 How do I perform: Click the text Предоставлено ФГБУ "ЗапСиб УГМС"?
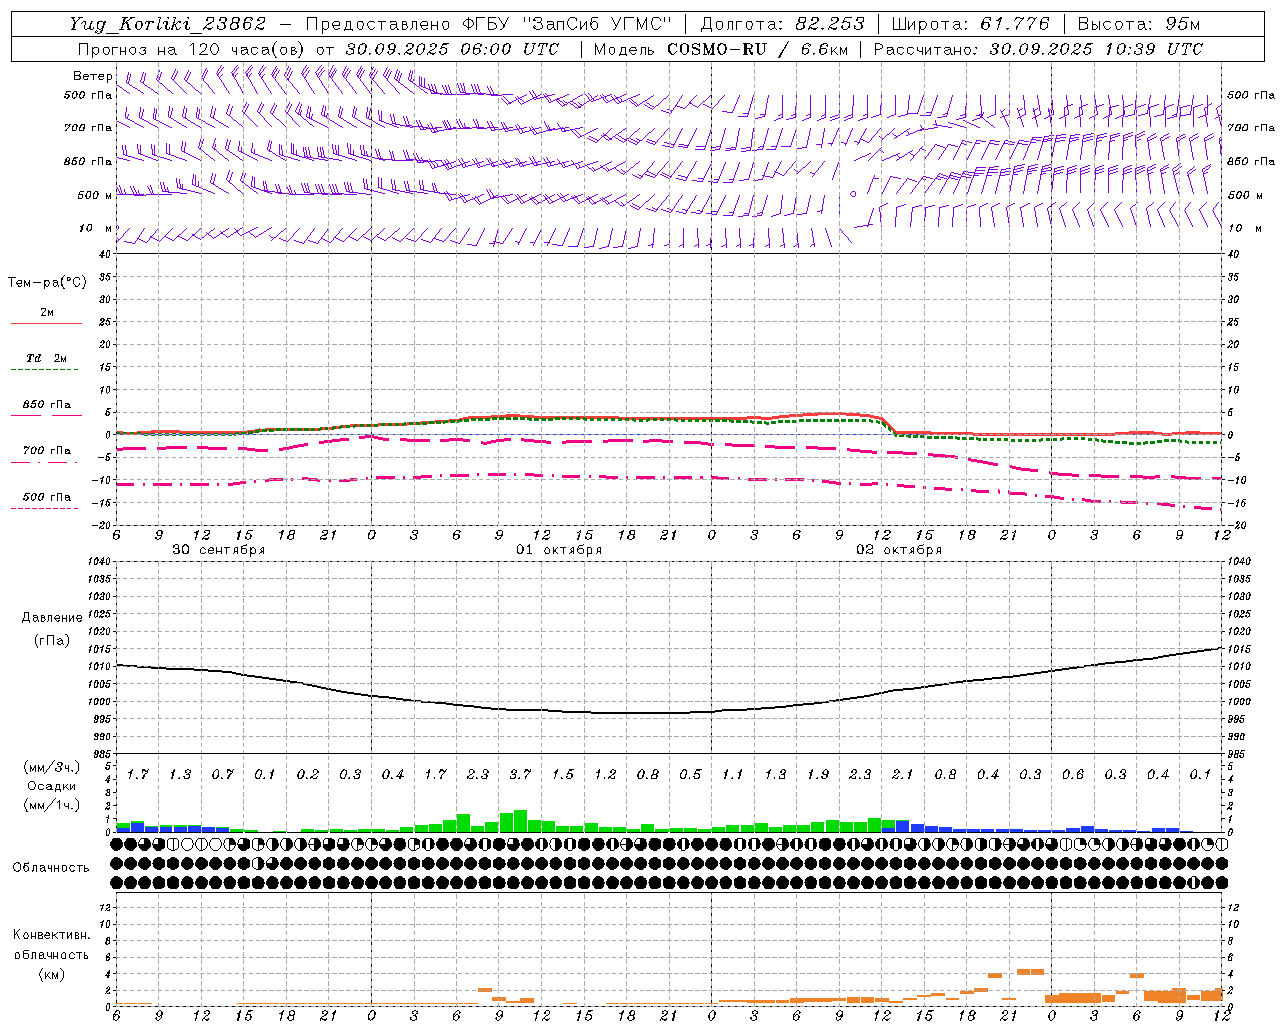tap(489, 24)
